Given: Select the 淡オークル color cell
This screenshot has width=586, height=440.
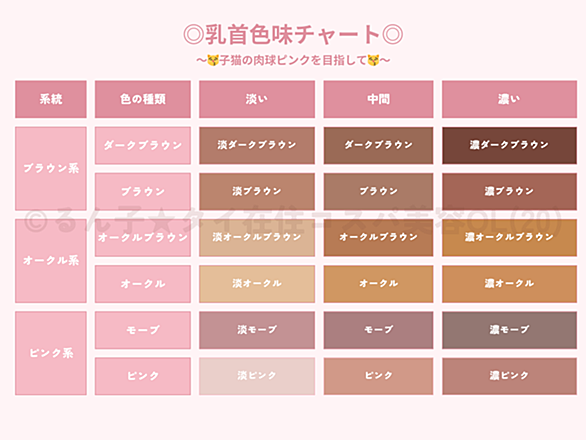Looking at the screenshot, I should (x=257, y=284).
